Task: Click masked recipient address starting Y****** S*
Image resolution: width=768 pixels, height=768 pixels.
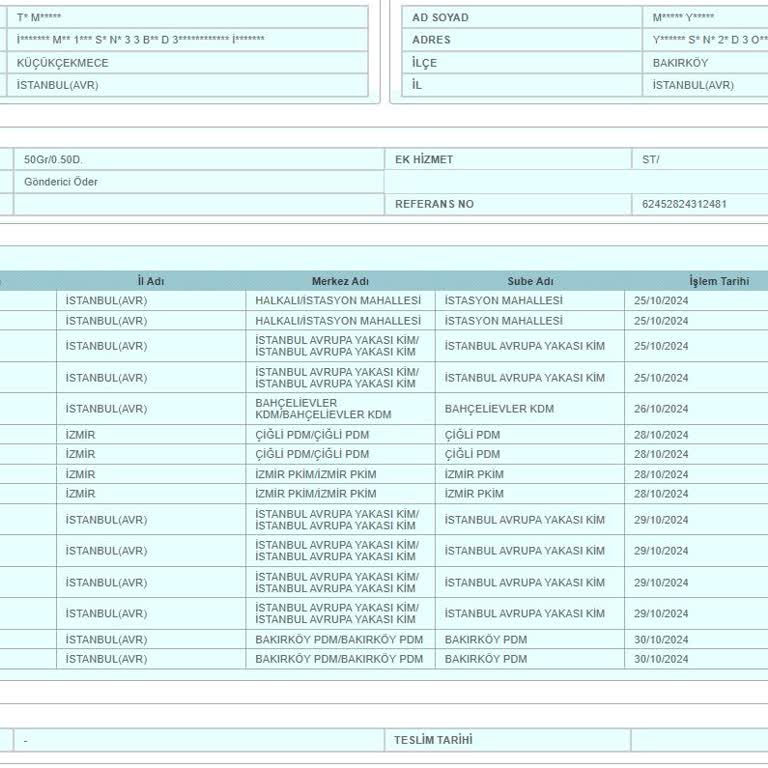Action: click(710, 40)
